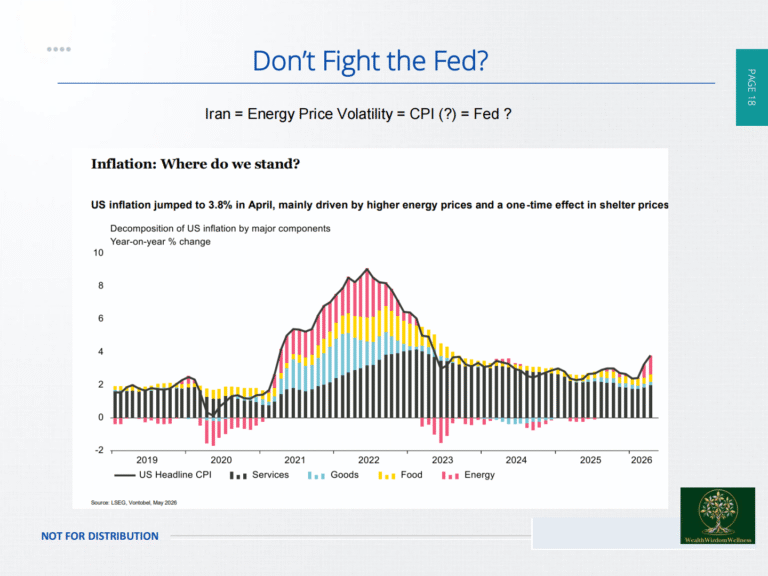This screenshot has height=576, width=768.
Task: Click the empty light box beside logo
Action: [606, 533]
